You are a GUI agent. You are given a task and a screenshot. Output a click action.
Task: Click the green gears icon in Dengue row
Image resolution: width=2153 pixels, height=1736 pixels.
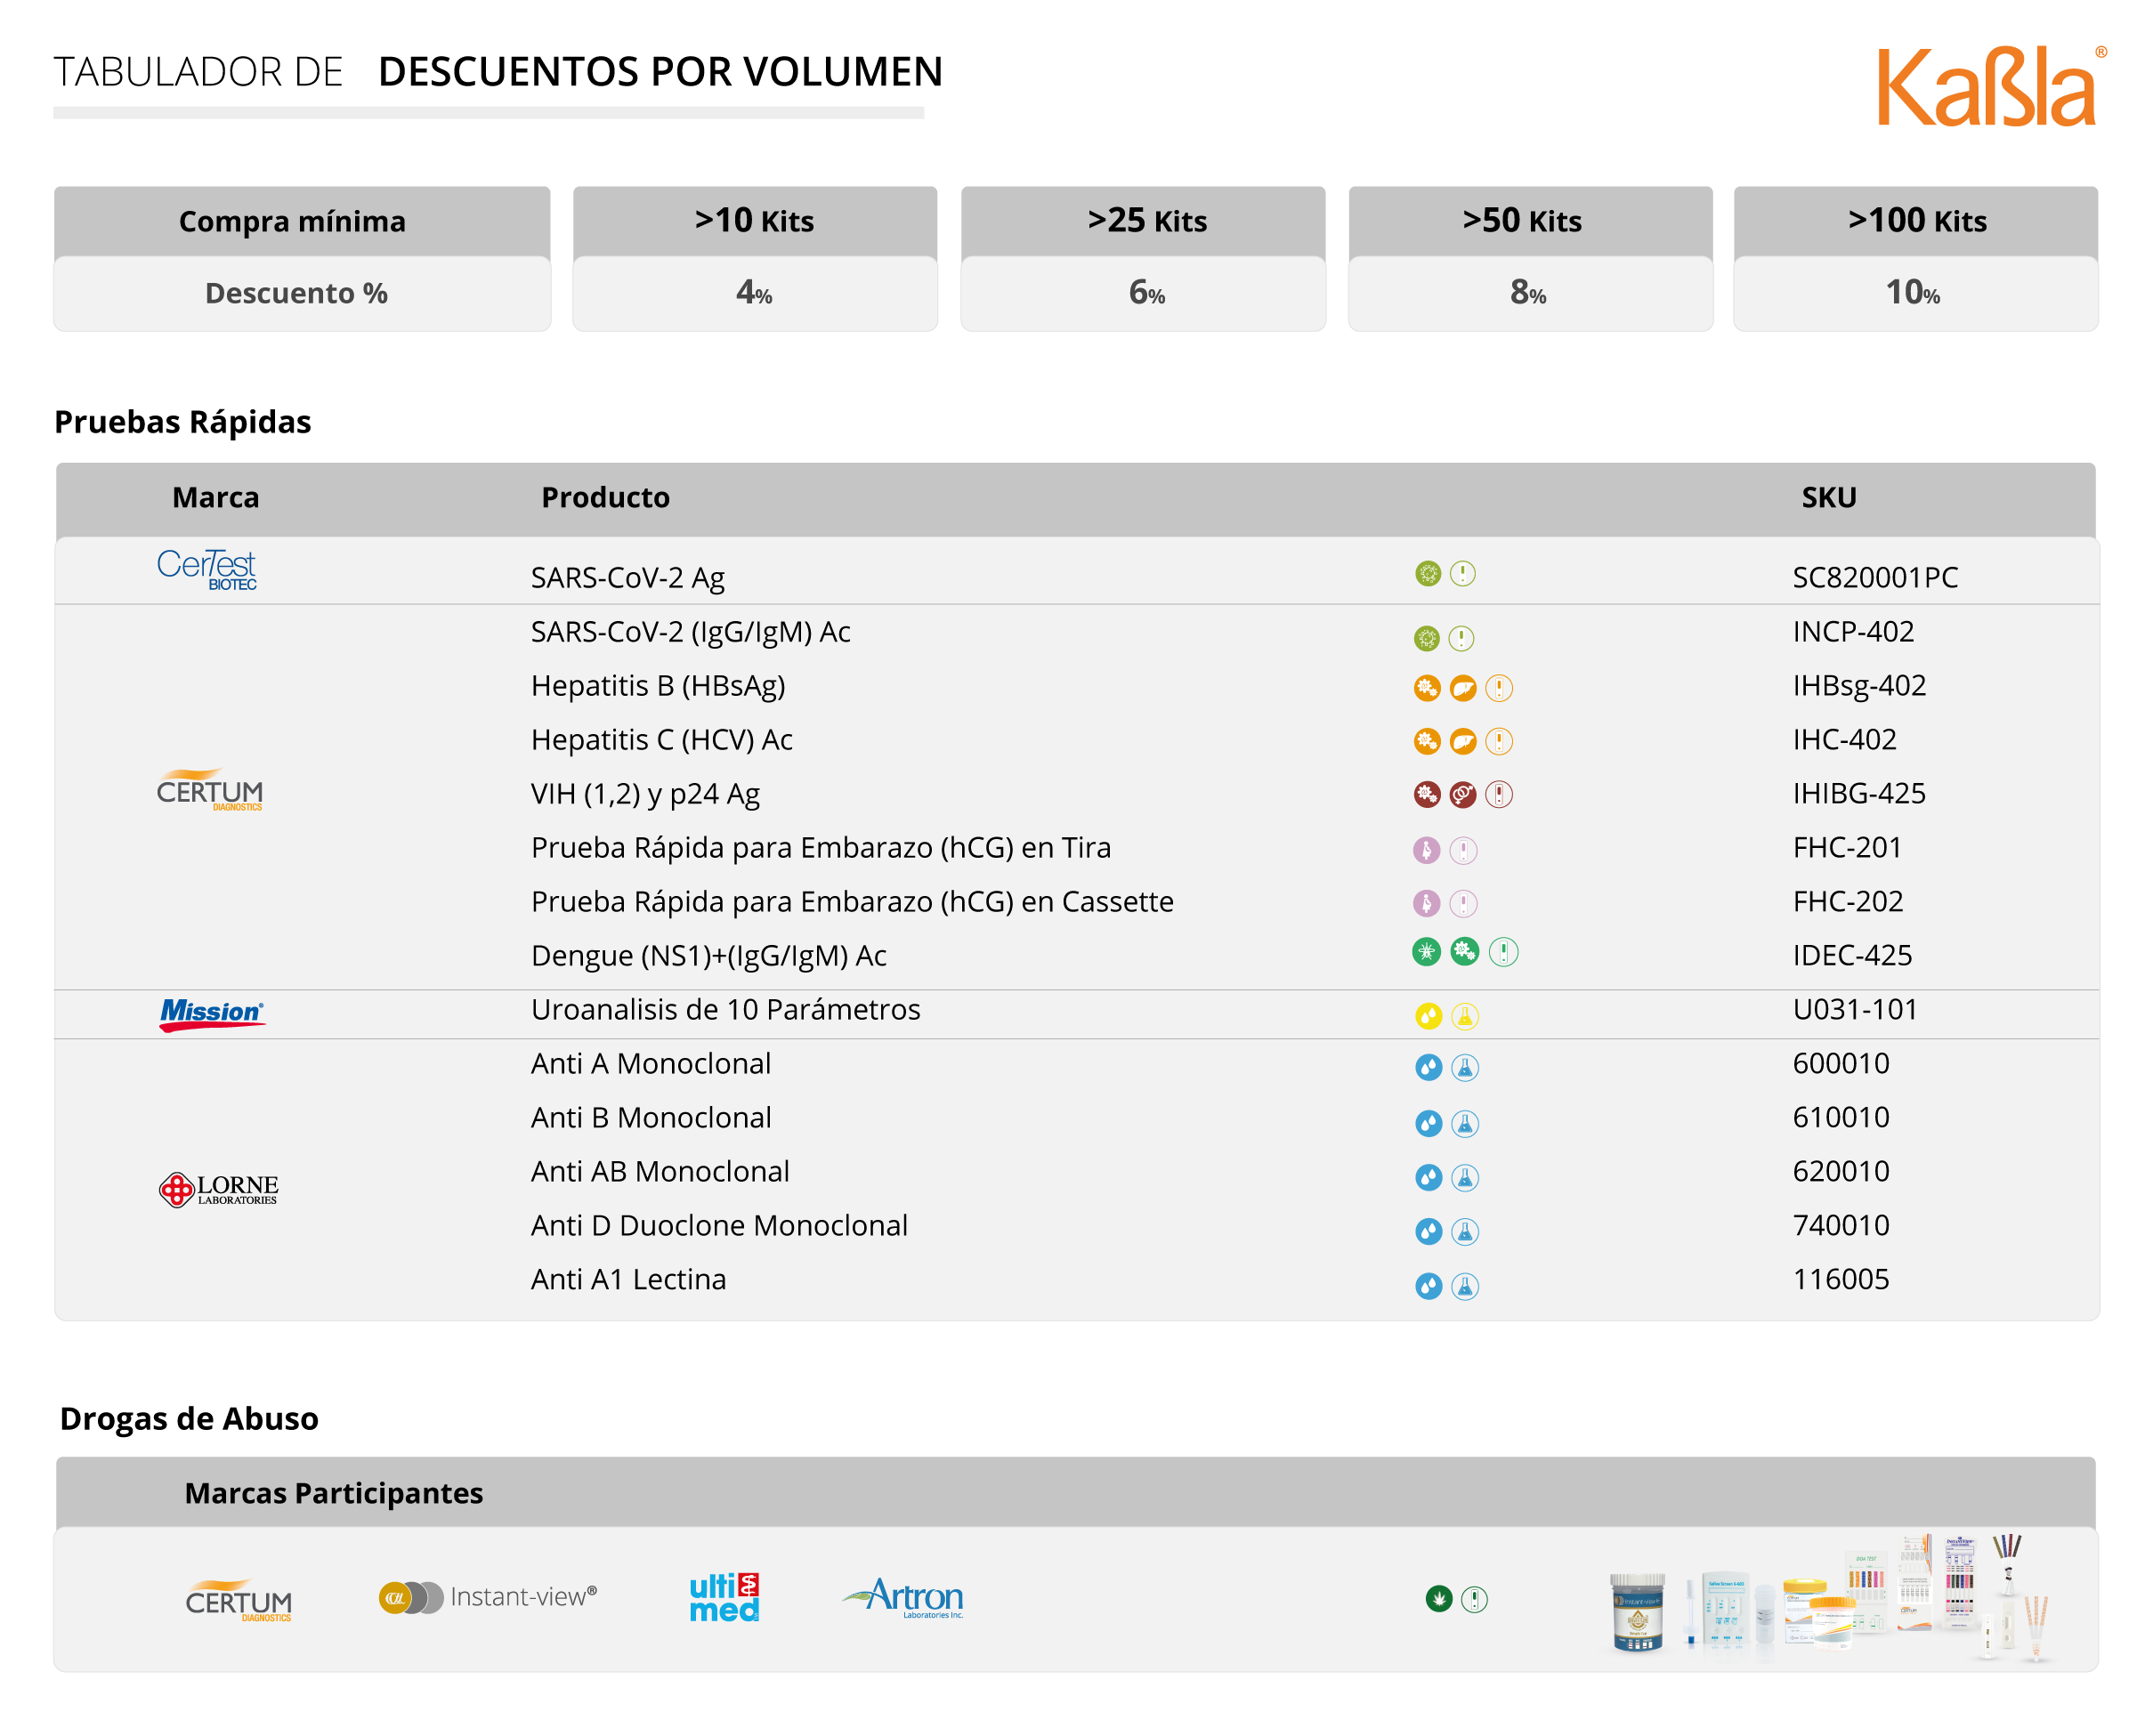coord(1465,952)
